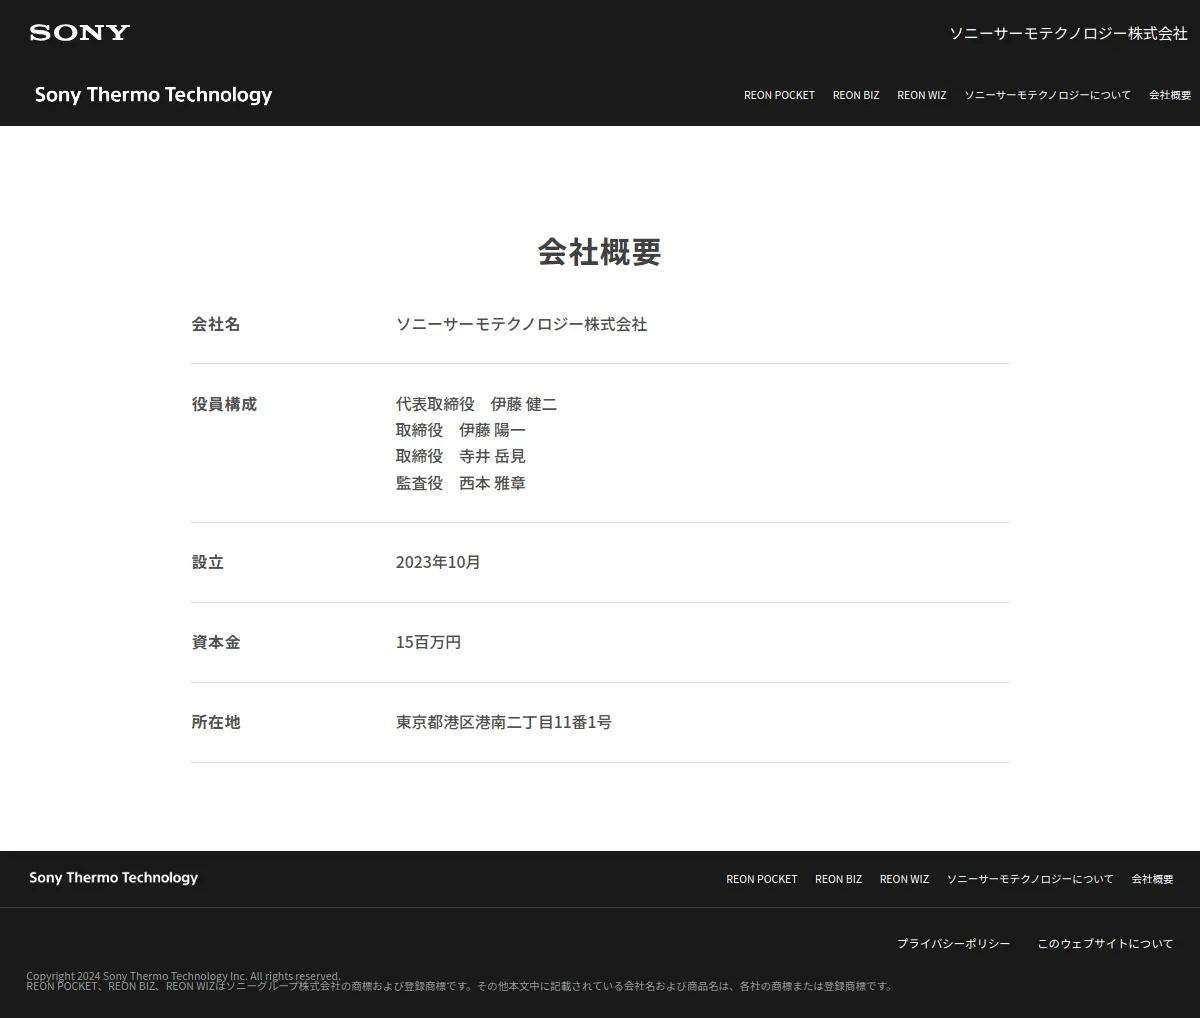This screenshot has width=1200, height=1018.
Task: Open REON WIZ in the footer
Action: point(904,879)
